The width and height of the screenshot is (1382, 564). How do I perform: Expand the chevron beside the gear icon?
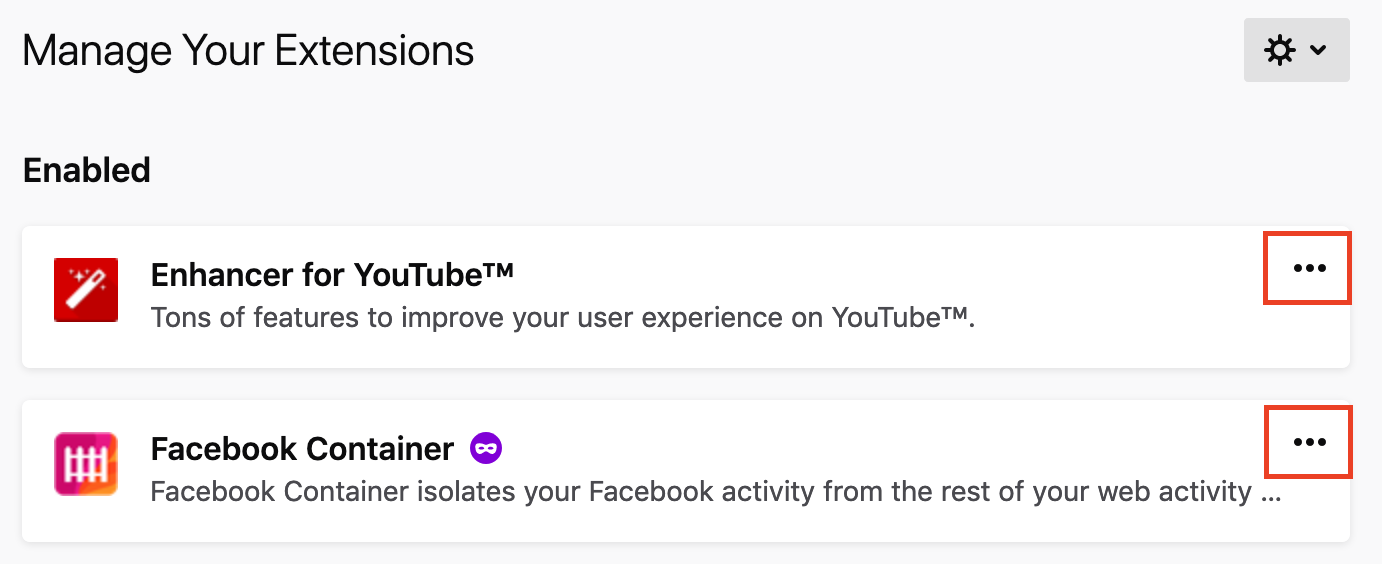point(1318,50)
